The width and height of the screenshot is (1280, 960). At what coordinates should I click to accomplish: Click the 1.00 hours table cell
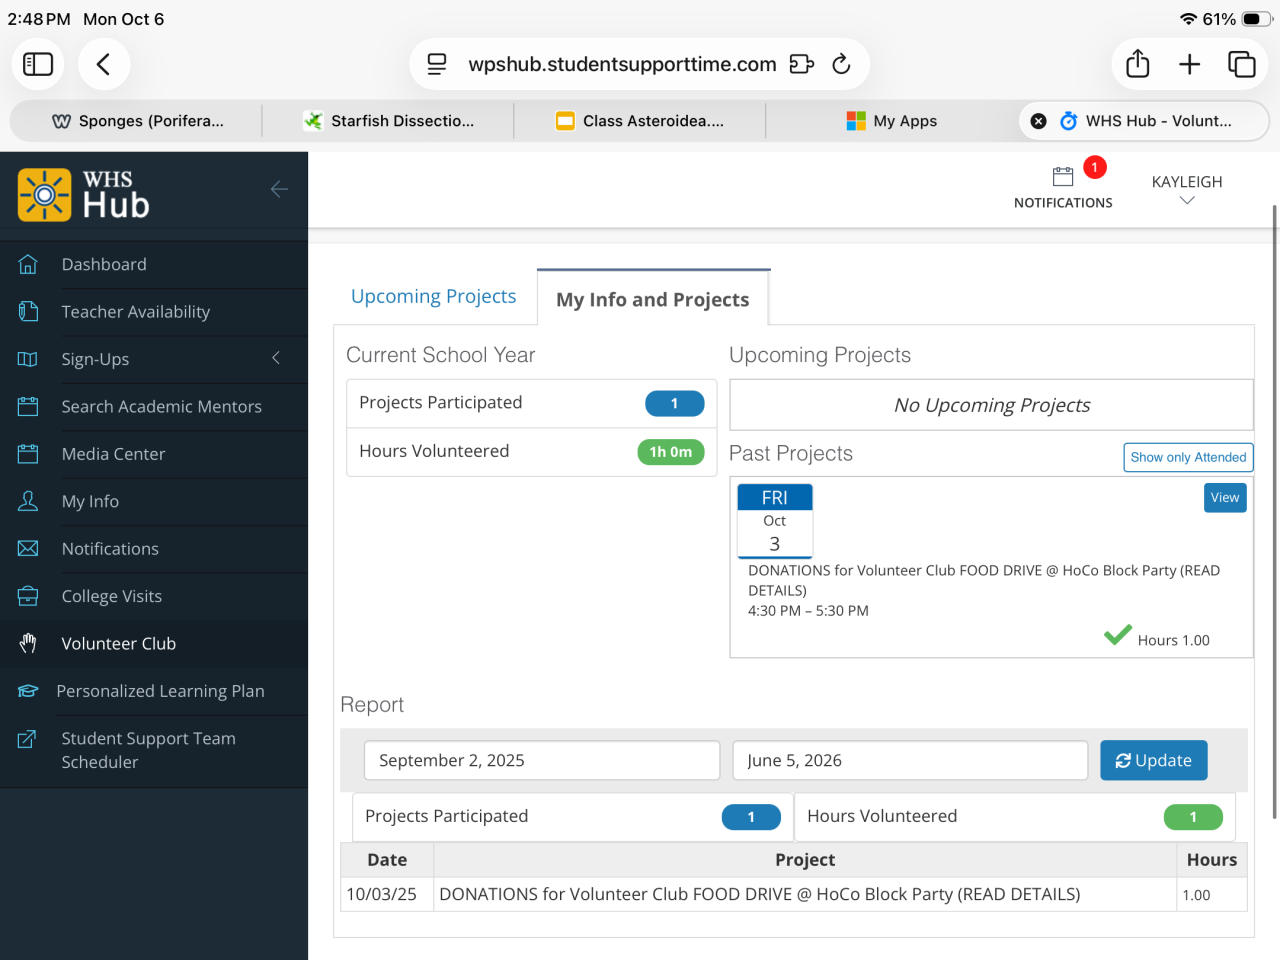pos(1212,894)
